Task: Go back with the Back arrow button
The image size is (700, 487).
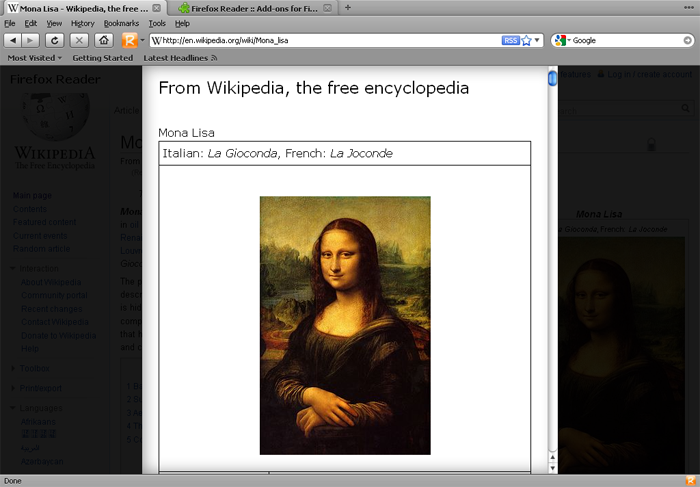Action: [x=13, y=41]
